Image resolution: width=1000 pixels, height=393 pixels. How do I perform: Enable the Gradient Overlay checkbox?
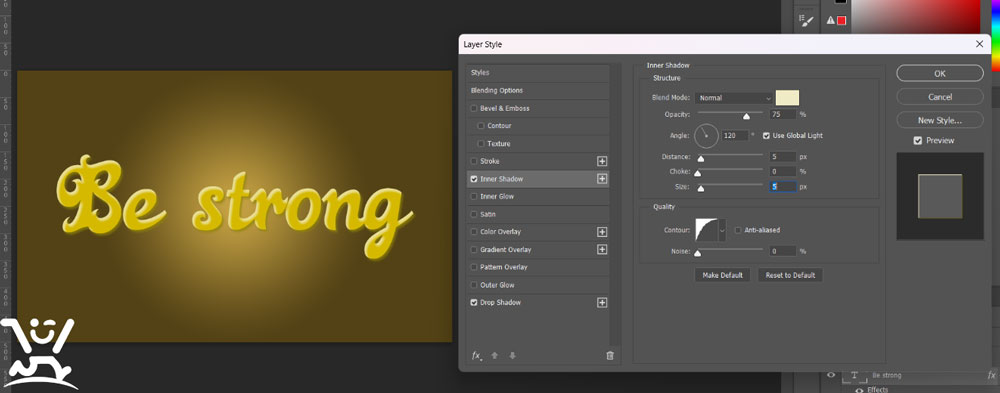point(474,249)
